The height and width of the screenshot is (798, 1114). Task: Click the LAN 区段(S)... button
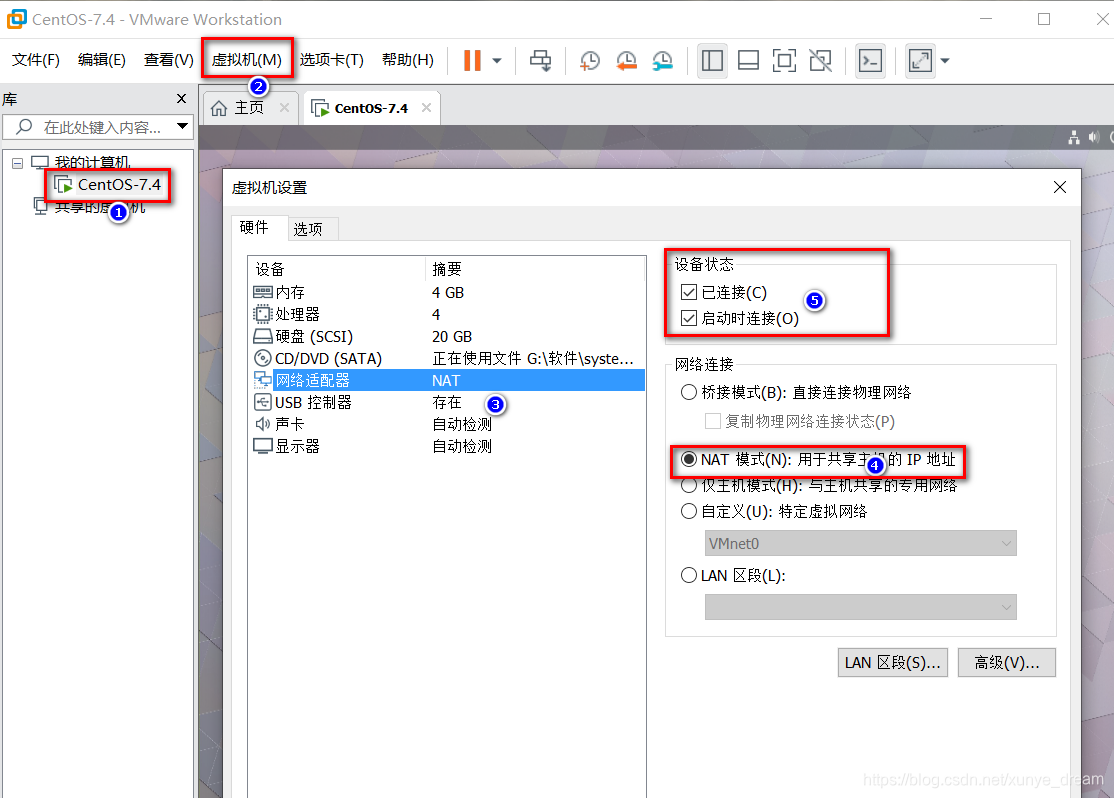pyautogui.click(x=892, y=662)
